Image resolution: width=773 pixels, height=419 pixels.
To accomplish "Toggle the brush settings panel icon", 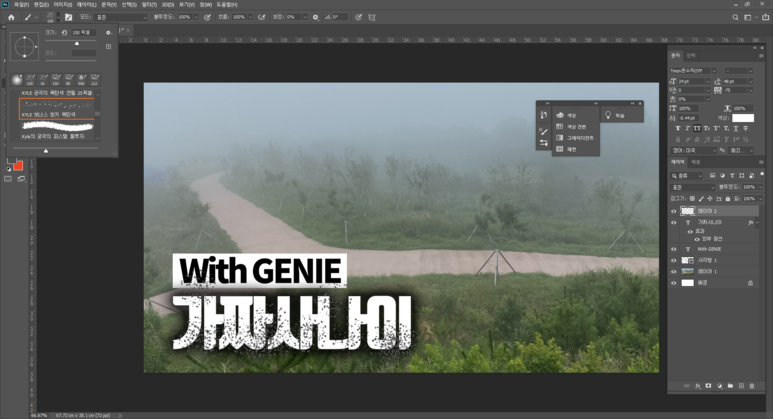I will point(69,17).
